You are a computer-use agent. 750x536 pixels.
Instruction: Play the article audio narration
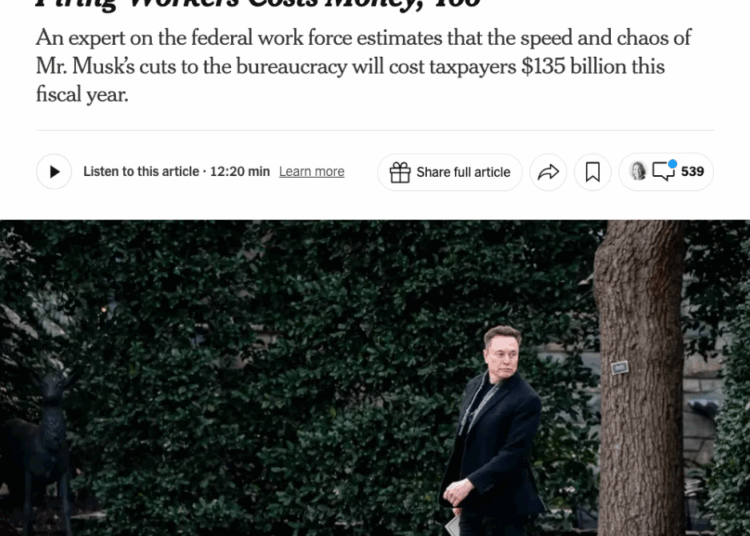click(54, 172)
